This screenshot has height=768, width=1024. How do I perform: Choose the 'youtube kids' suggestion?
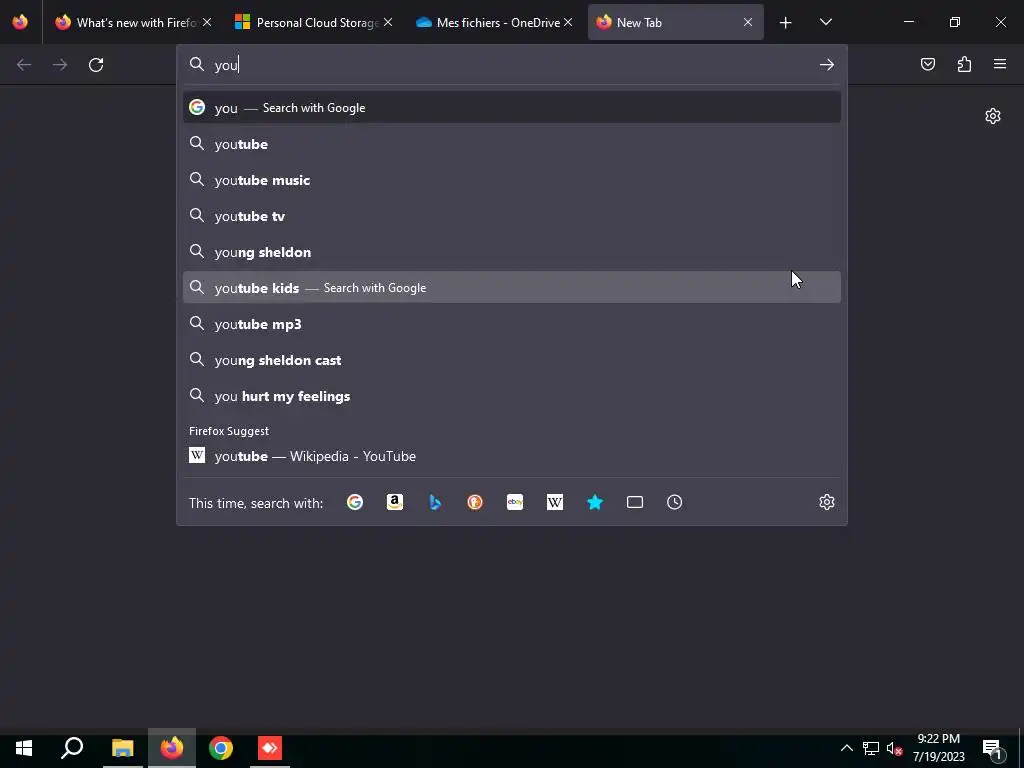(x=512, y=288)
